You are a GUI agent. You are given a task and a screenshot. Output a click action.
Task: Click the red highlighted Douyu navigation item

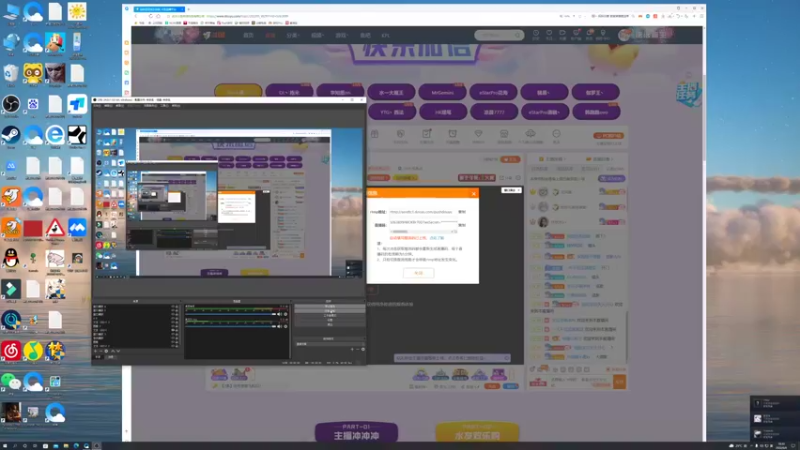click(270, 35)
